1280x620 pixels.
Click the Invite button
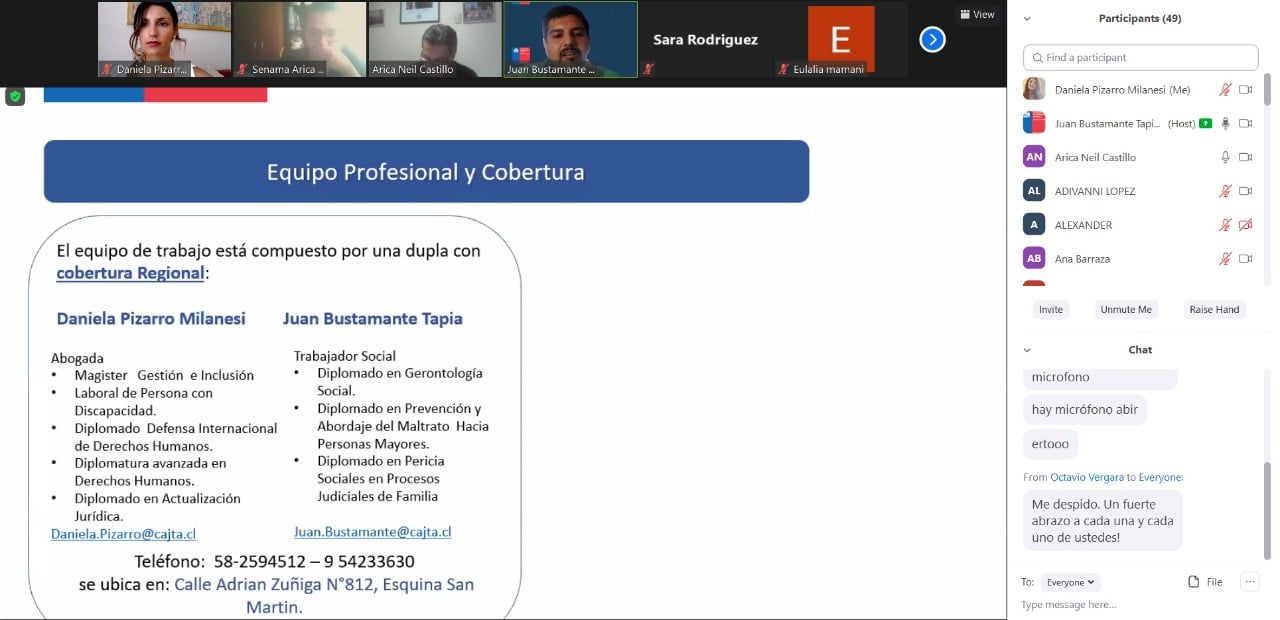1050,310
